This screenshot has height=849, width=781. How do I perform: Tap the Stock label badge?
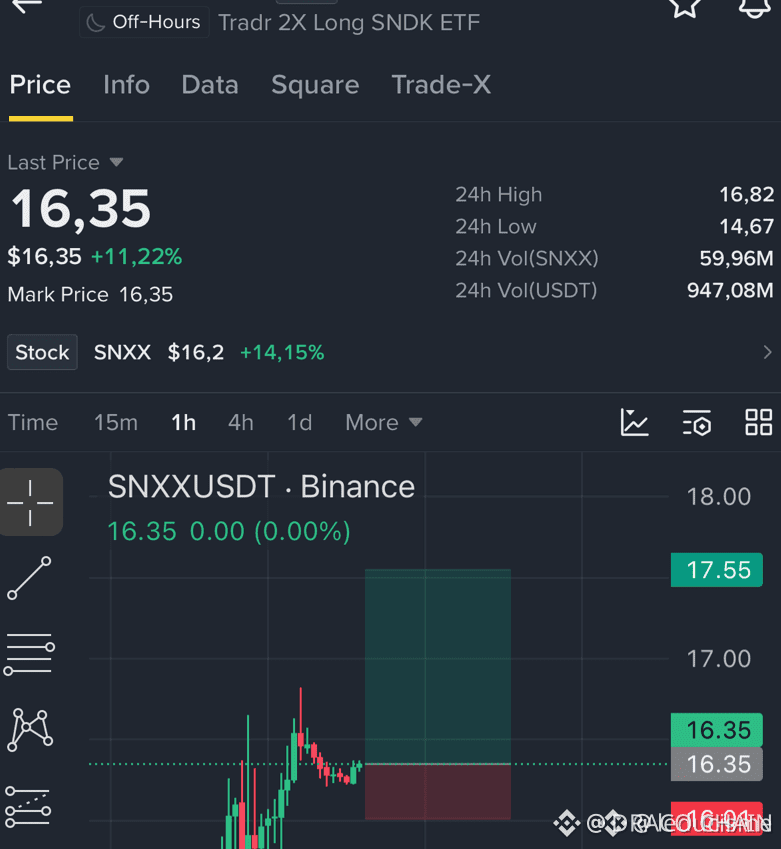pos(42,352)
